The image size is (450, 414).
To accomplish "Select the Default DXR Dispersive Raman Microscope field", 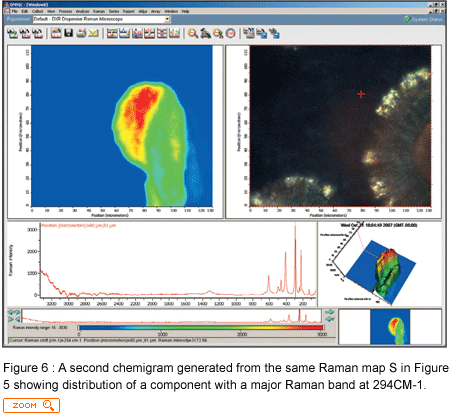I will click(101, 19).
